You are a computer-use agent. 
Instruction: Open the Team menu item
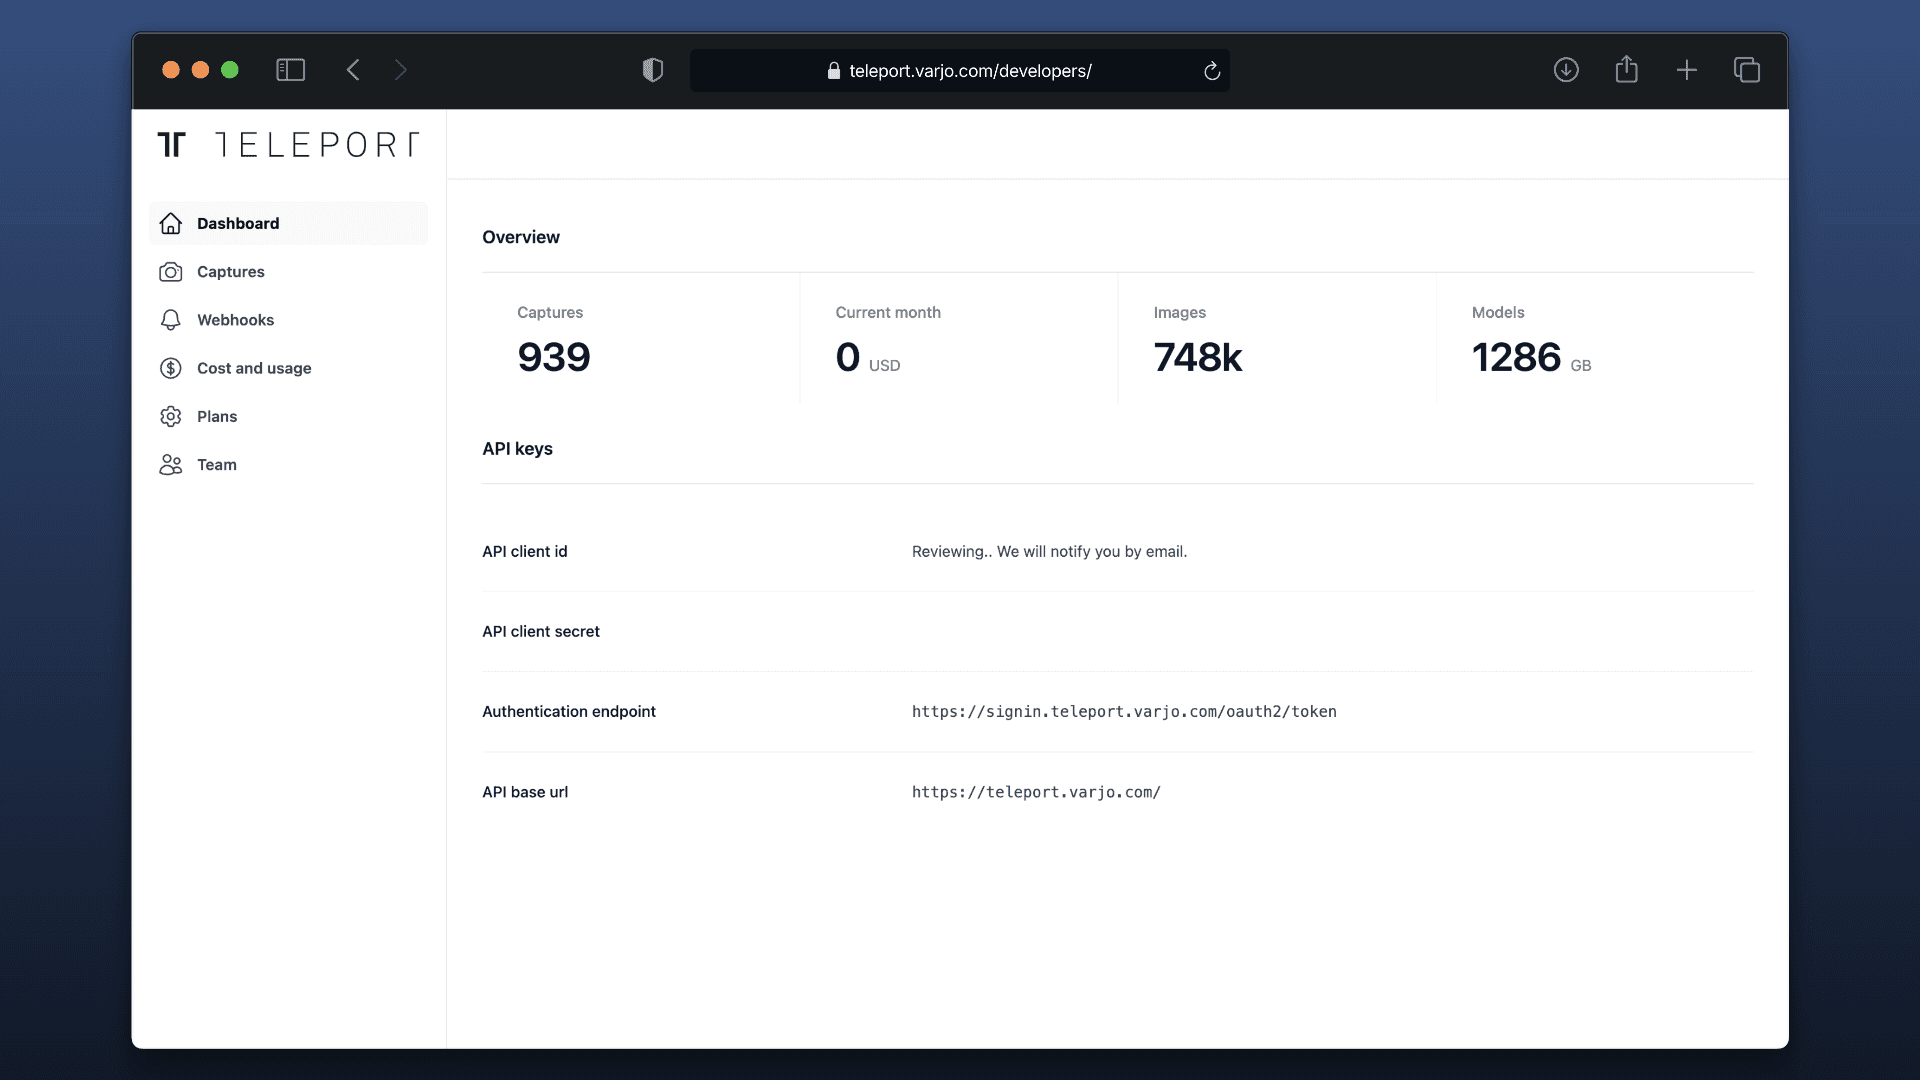point(288,464)
